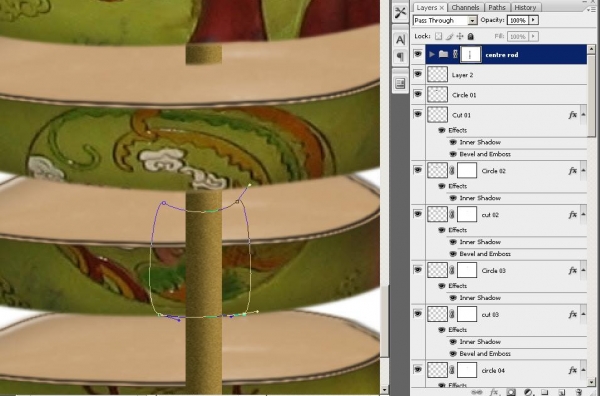Click the Opacity value field
This screenshot has height=396, width=600.
click(518, 20)
